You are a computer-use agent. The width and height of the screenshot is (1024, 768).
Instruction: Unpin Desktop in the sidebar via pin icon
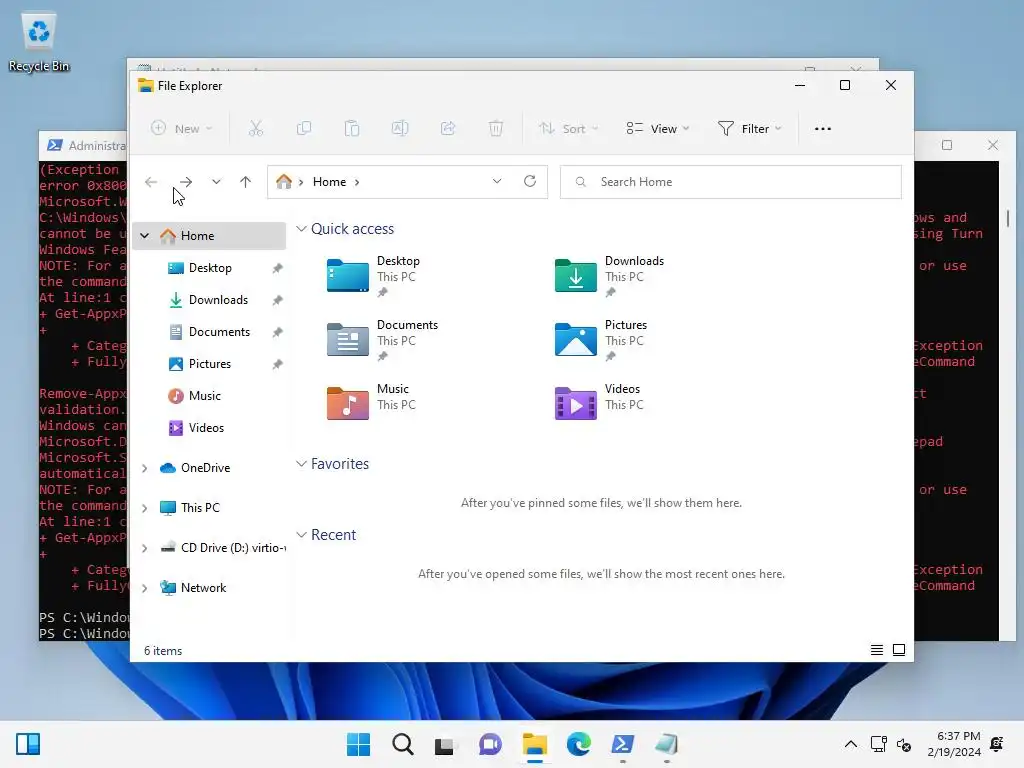[278, 268]
